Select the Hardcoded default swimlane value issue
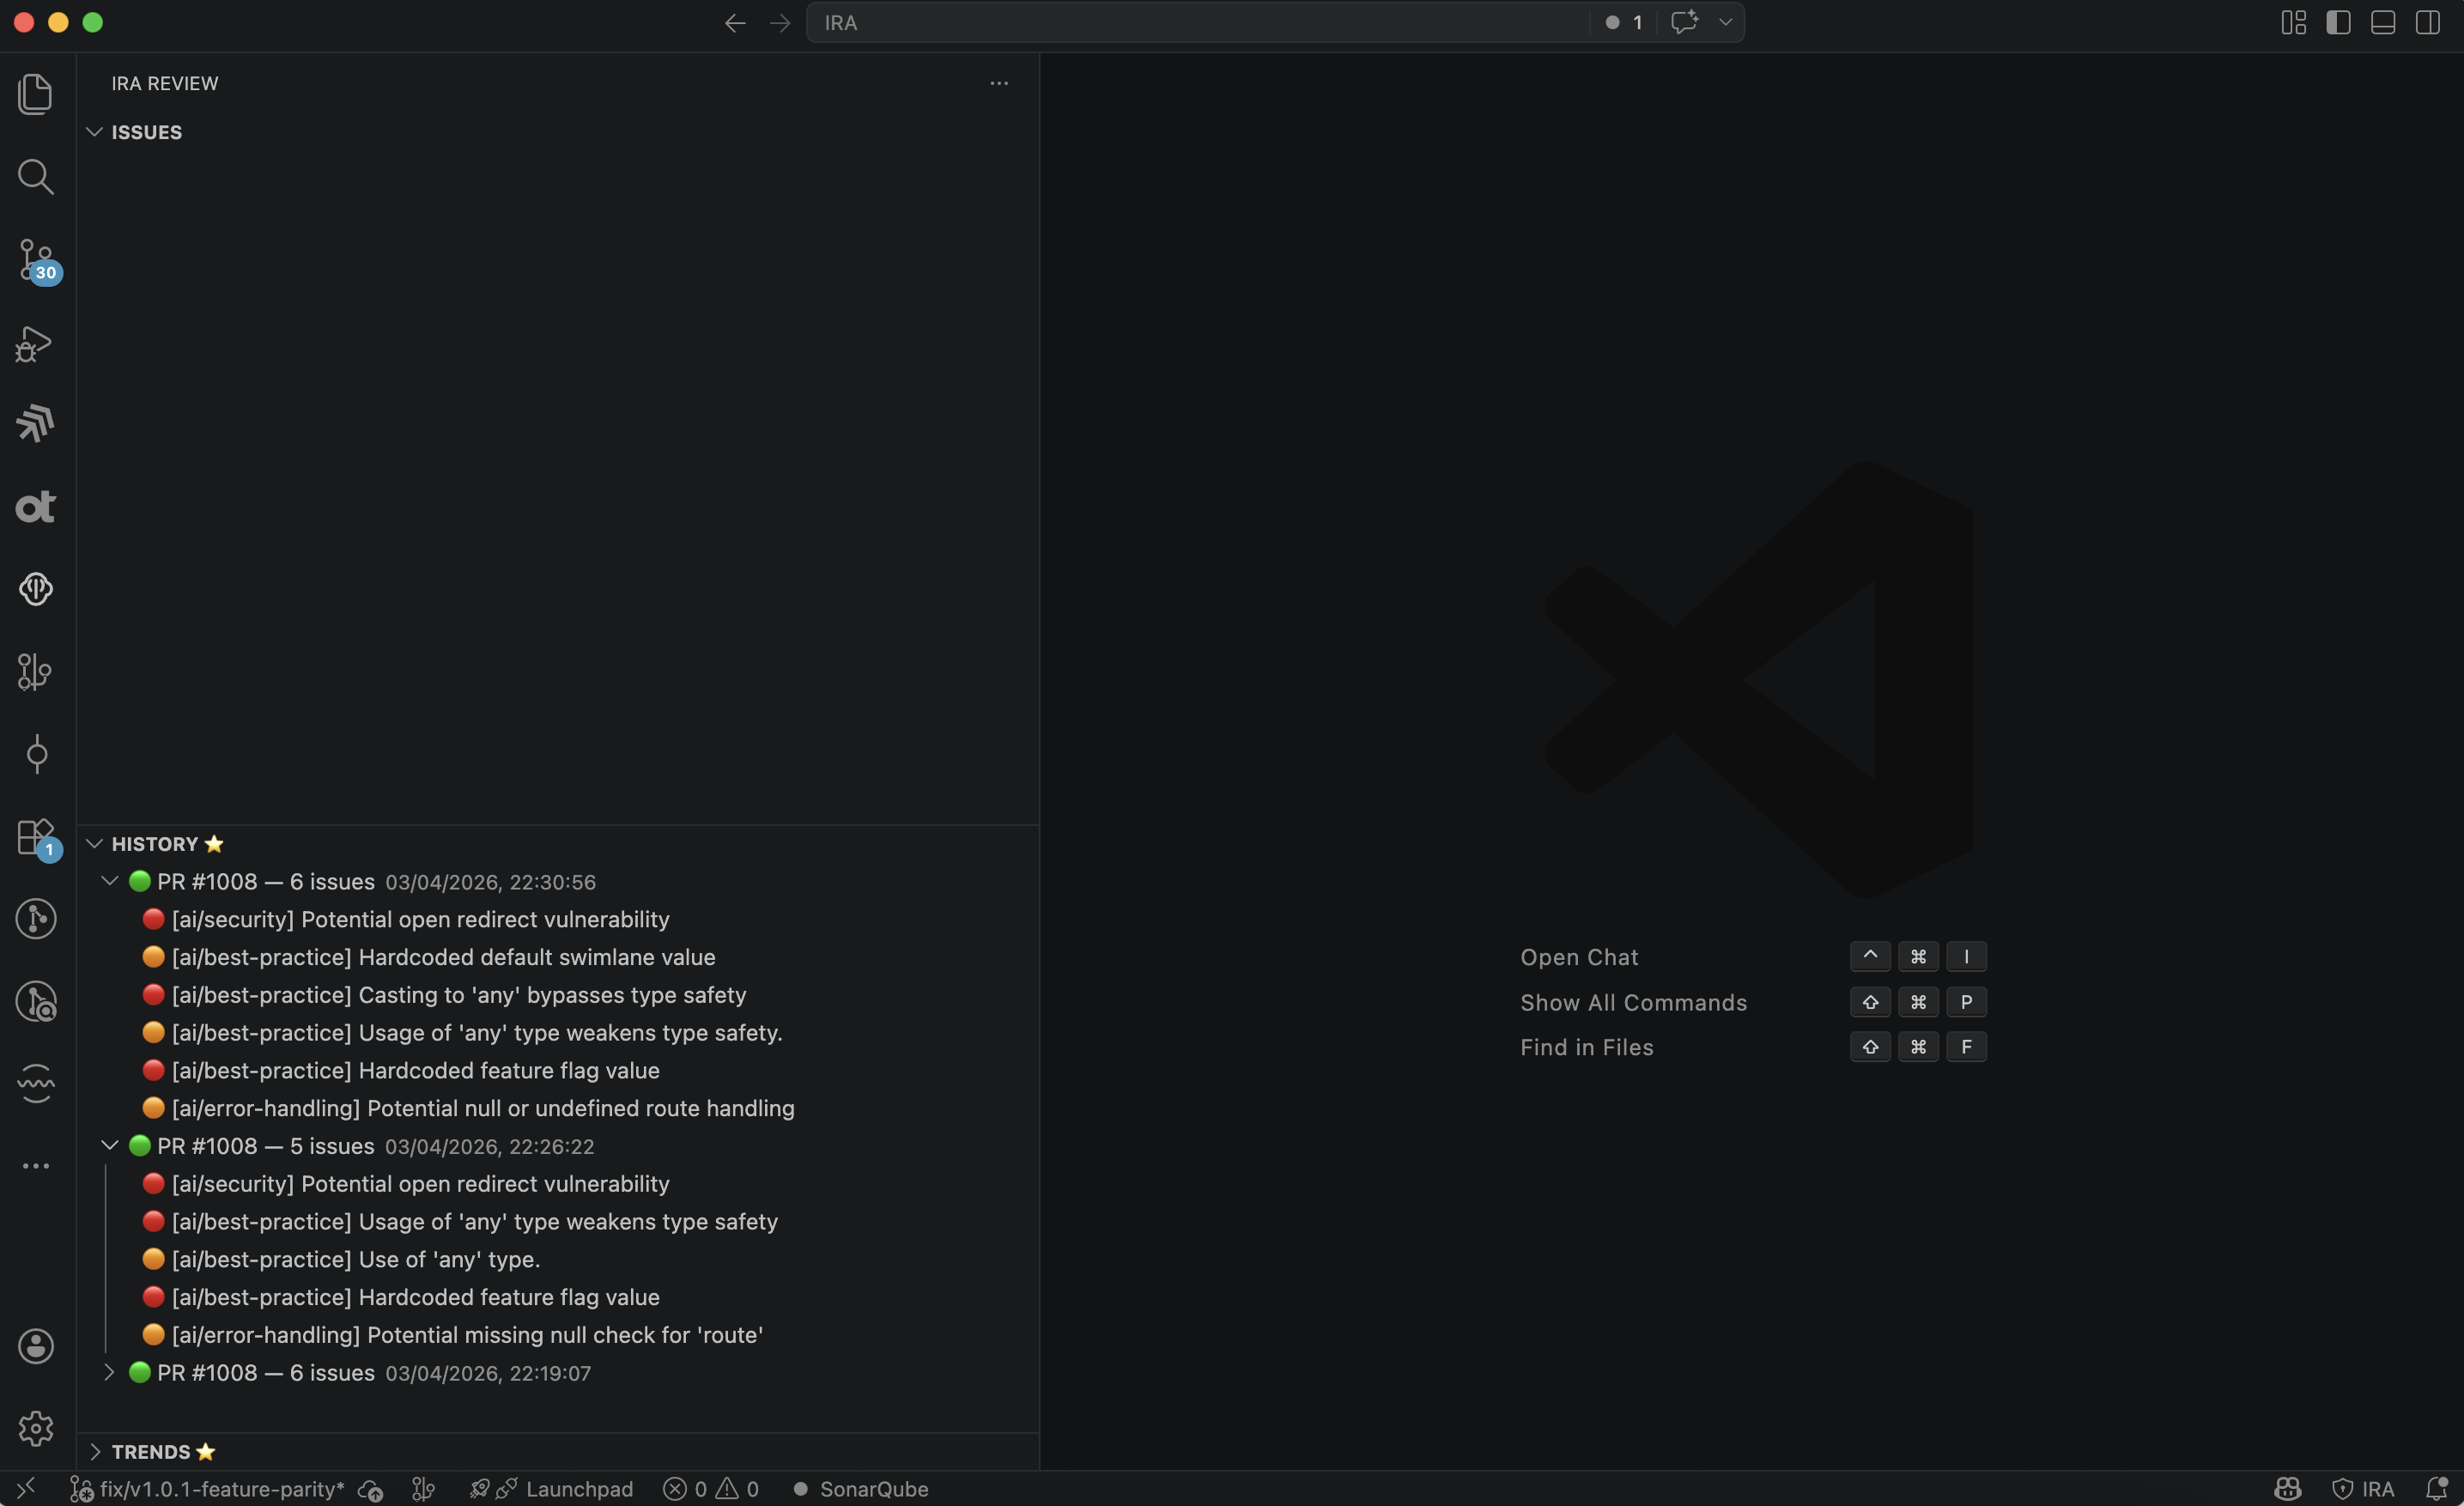Image resolution: width=2464 pixels, height=1506 pixels. pos(443,957)
